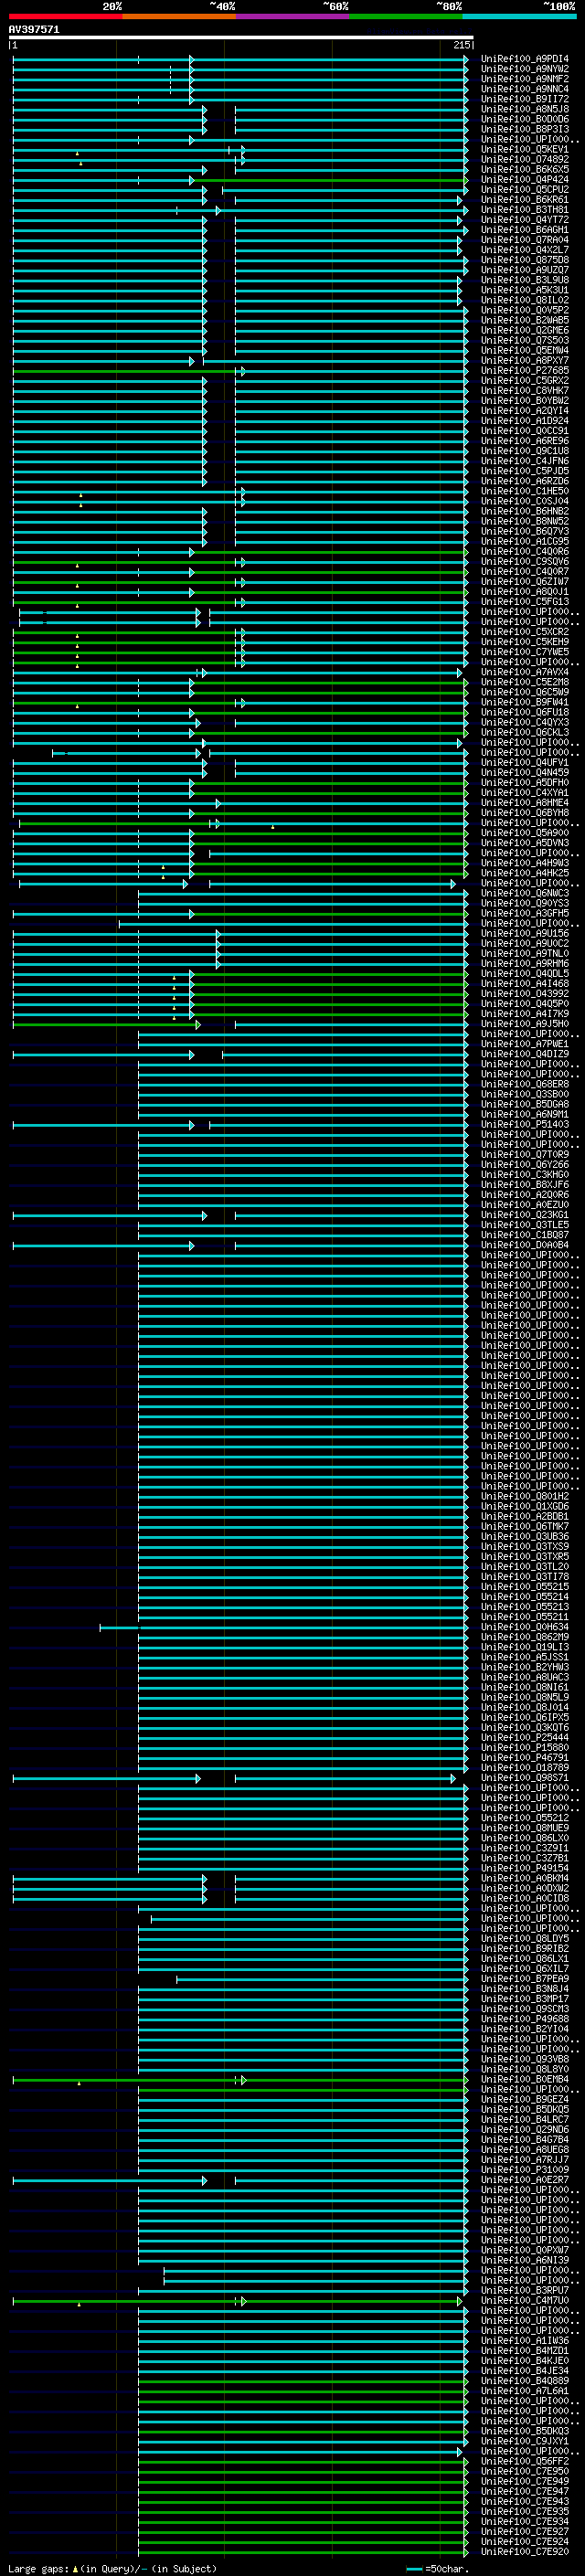The width and height of the screenshot is (585, 2576).
Task: Select label UniRef100_Q5KEV1
Action: coord(524,149)
